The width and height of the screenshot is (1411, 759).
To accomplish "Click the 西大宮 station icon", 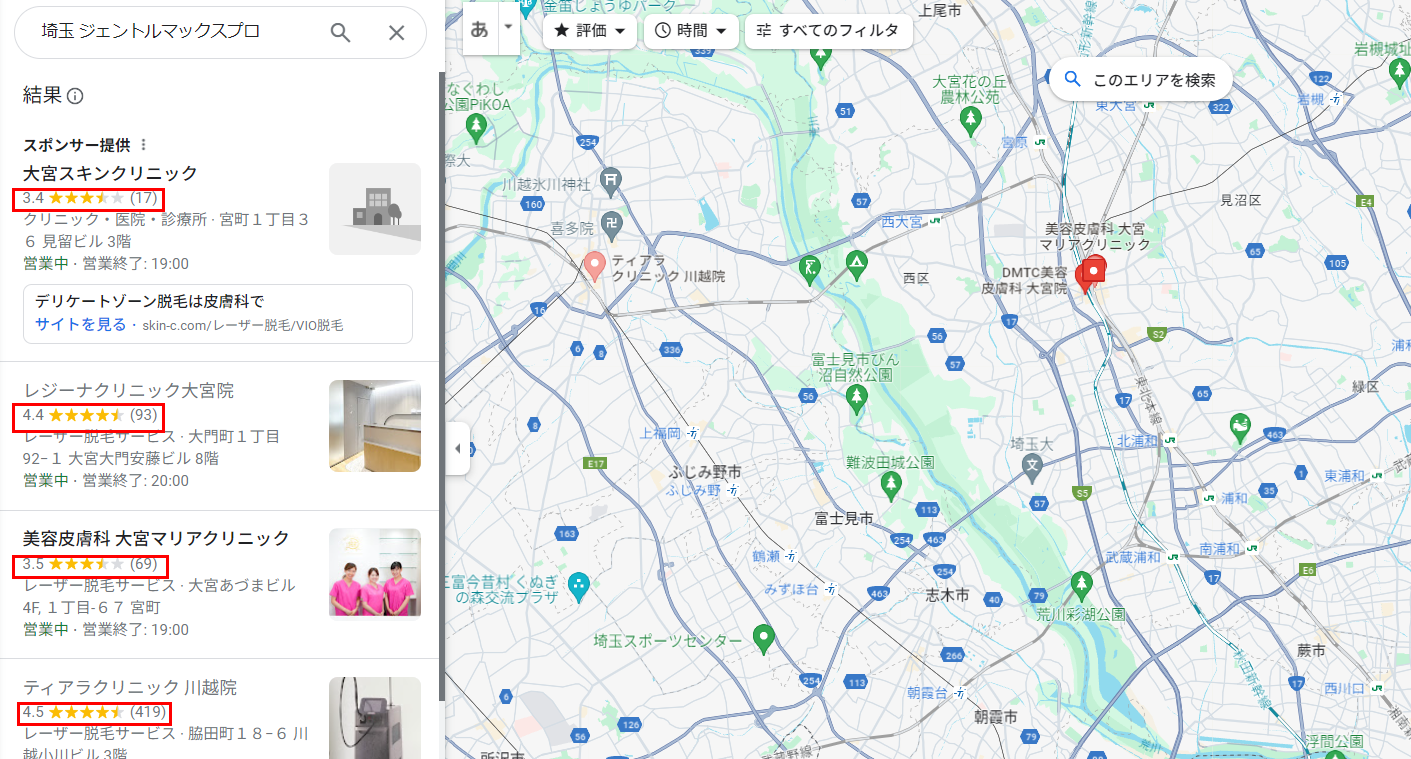I will point(934,221).
